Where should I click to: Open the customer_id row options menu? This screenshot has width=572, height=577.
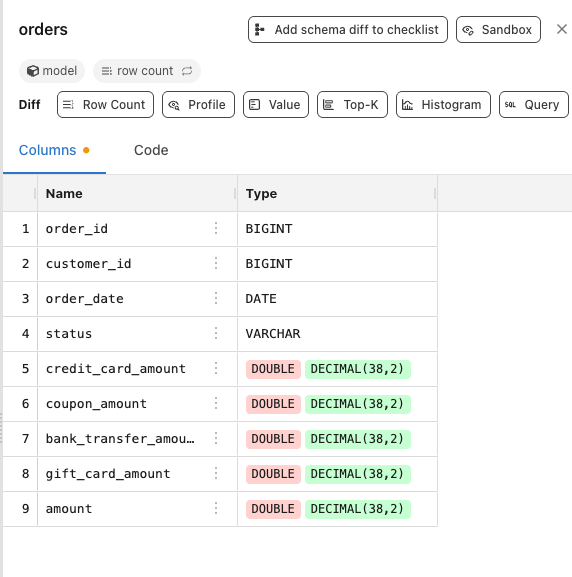(x=216, y=263)
